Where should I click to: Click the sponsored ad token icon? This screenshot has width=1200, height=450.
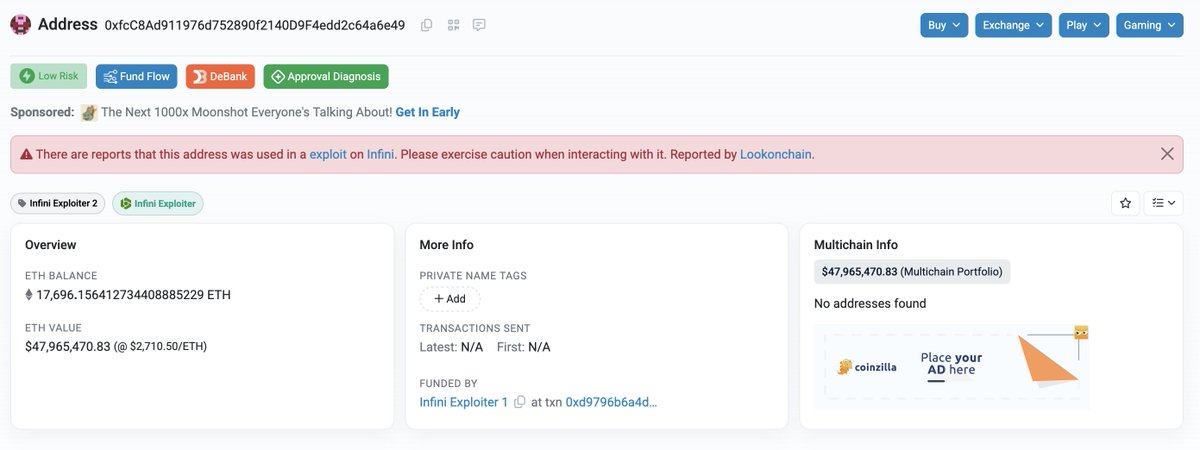point(89,112)
